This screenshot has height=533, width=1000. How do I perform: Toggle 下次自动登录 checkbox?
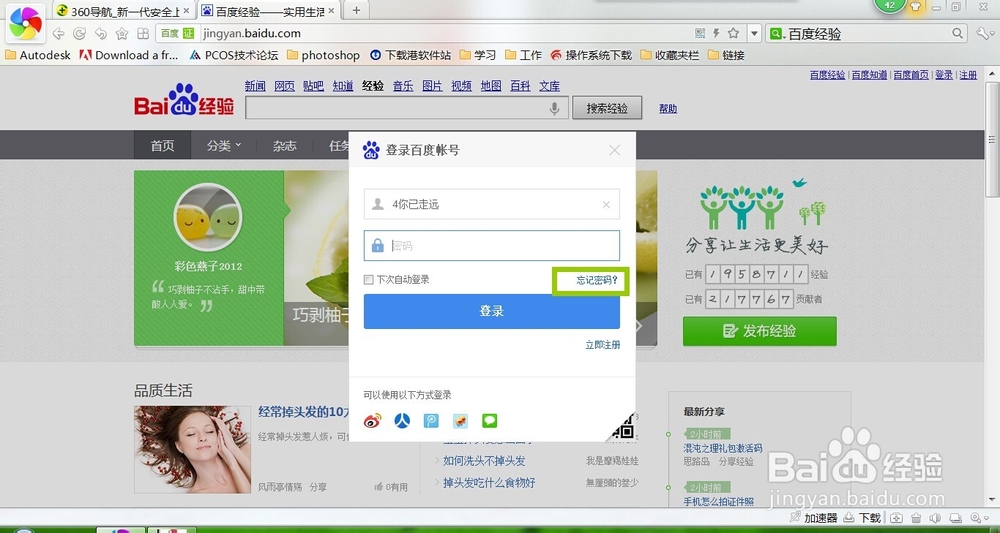[x=368, y=279]
